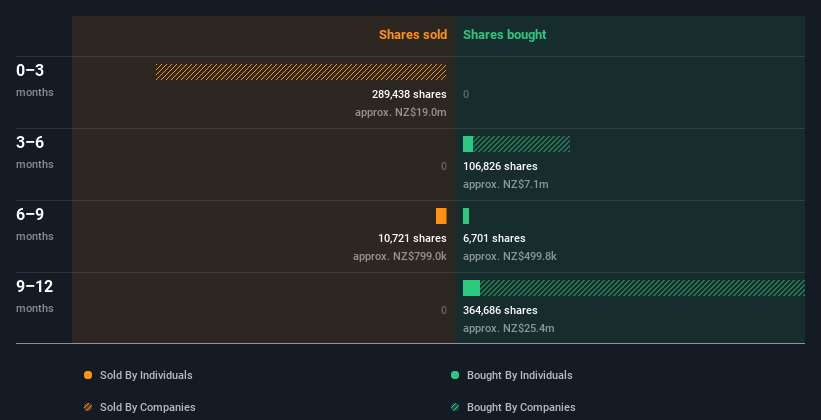Viewport: 821px width, 420px height.
Task: Click the 289,438 shares value
Action: pyautogui.click(x=409, y=94)
